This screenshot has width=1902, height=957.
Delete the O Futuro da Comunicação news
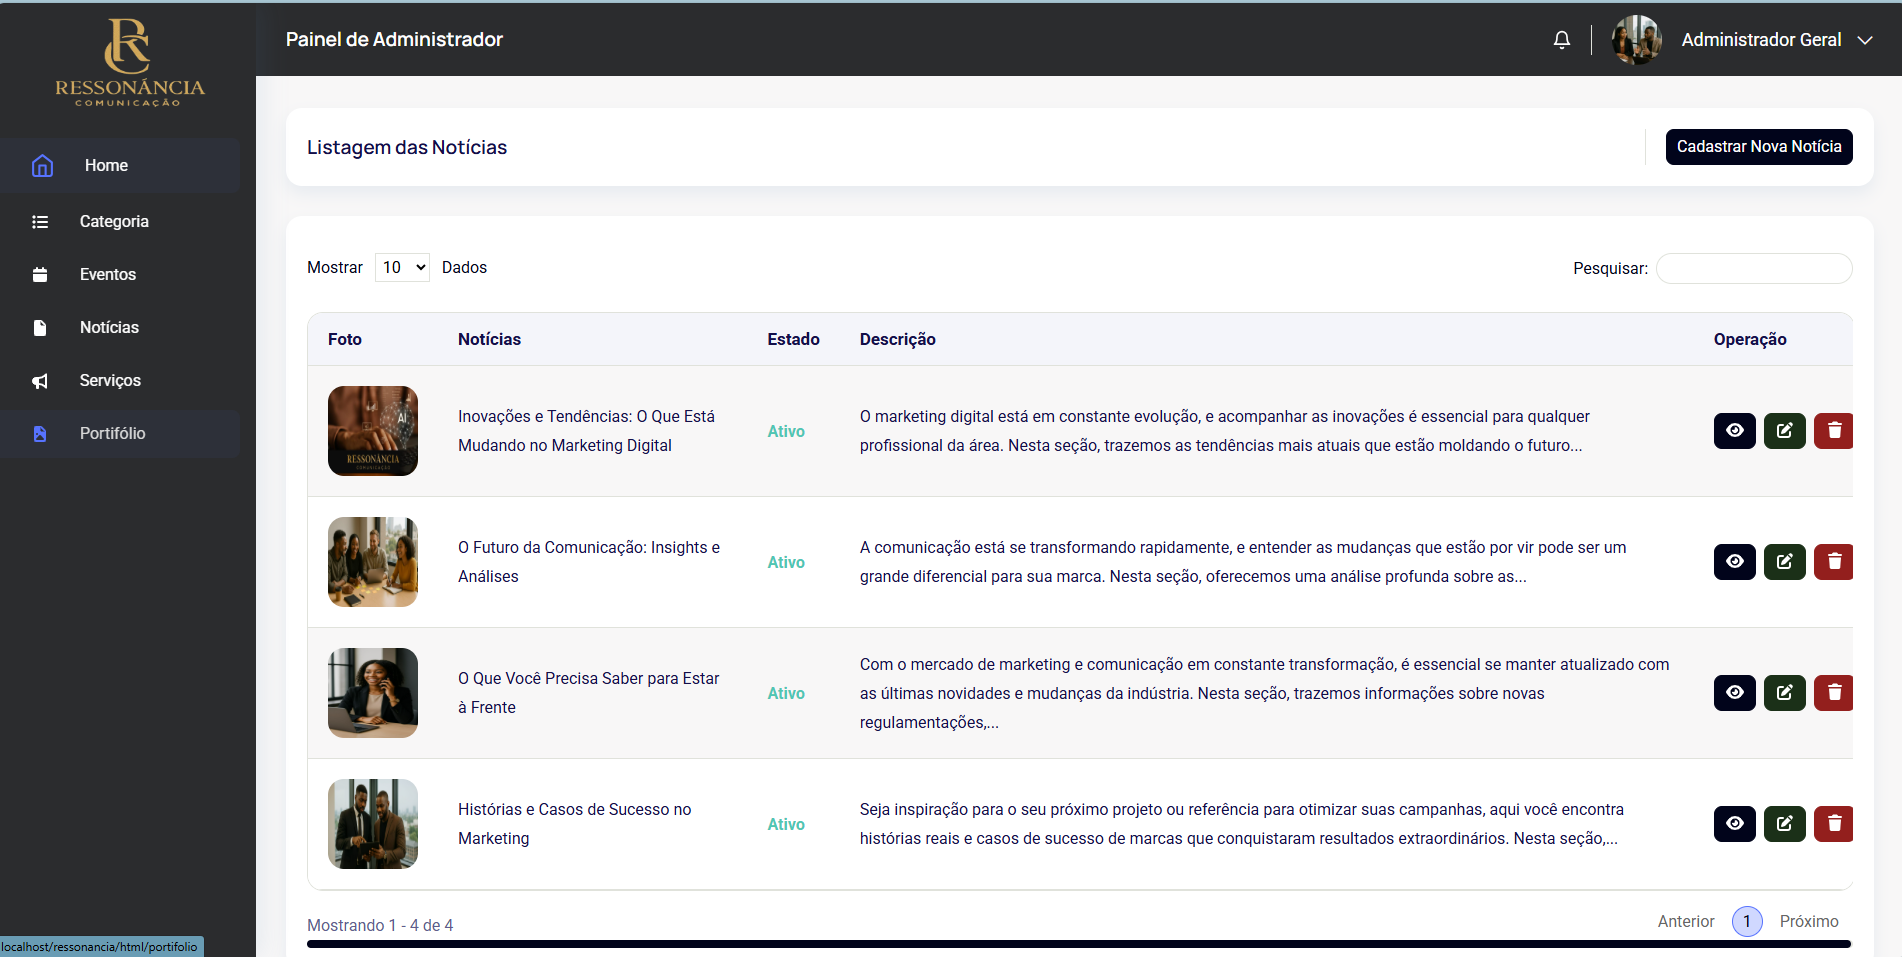click(x=1834, y=562)
